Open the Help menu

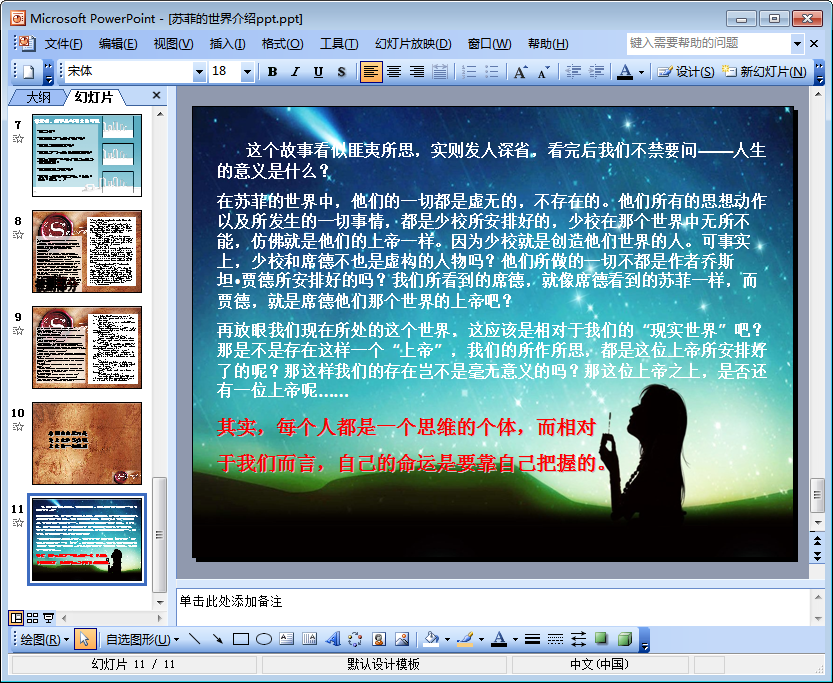point(548,44)
